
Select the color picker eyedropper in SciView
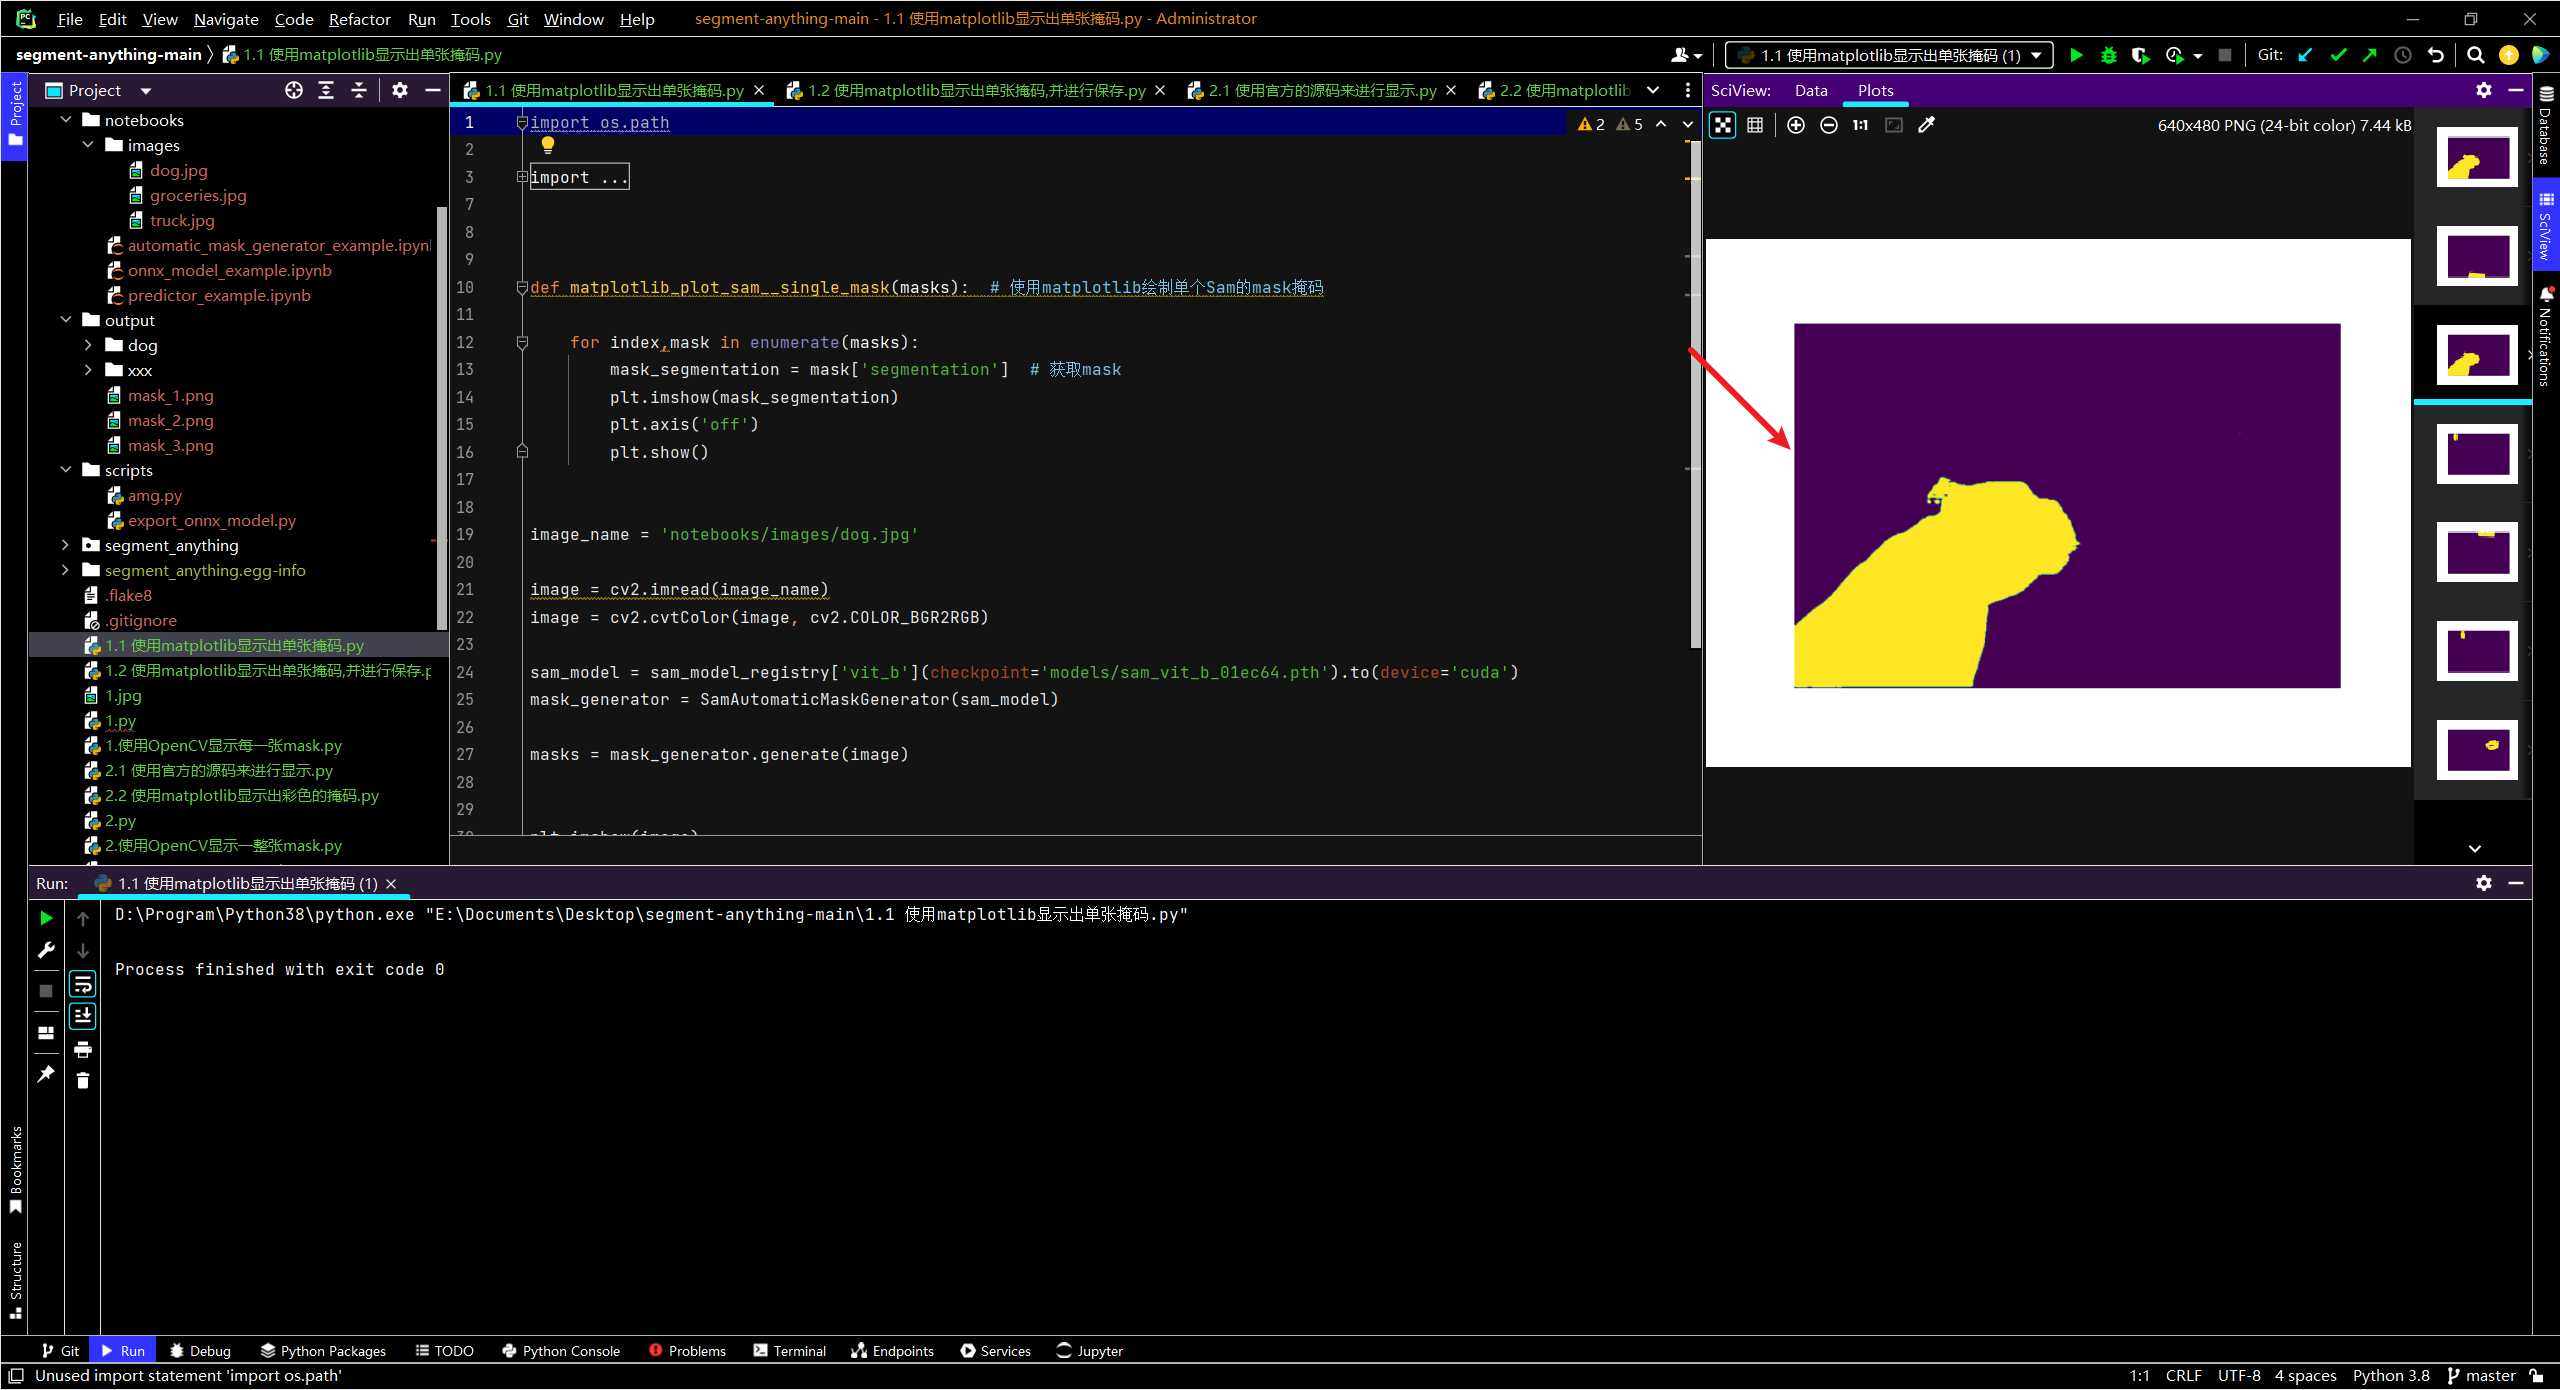click(1927, 125)
